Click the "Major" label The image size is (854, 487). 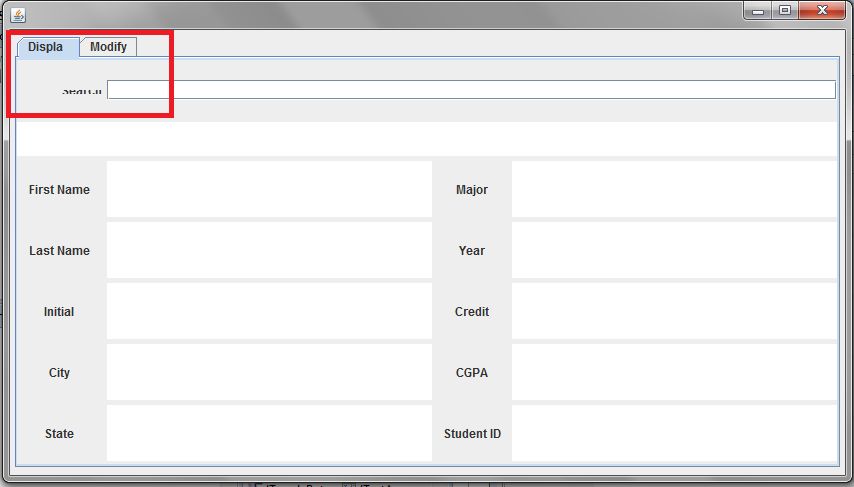(472, 190)
